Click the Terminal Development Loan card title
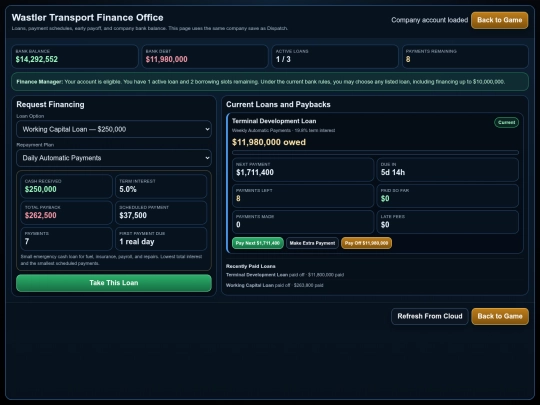The height and width of the screenshot is (405, 540). pos(274,121)
